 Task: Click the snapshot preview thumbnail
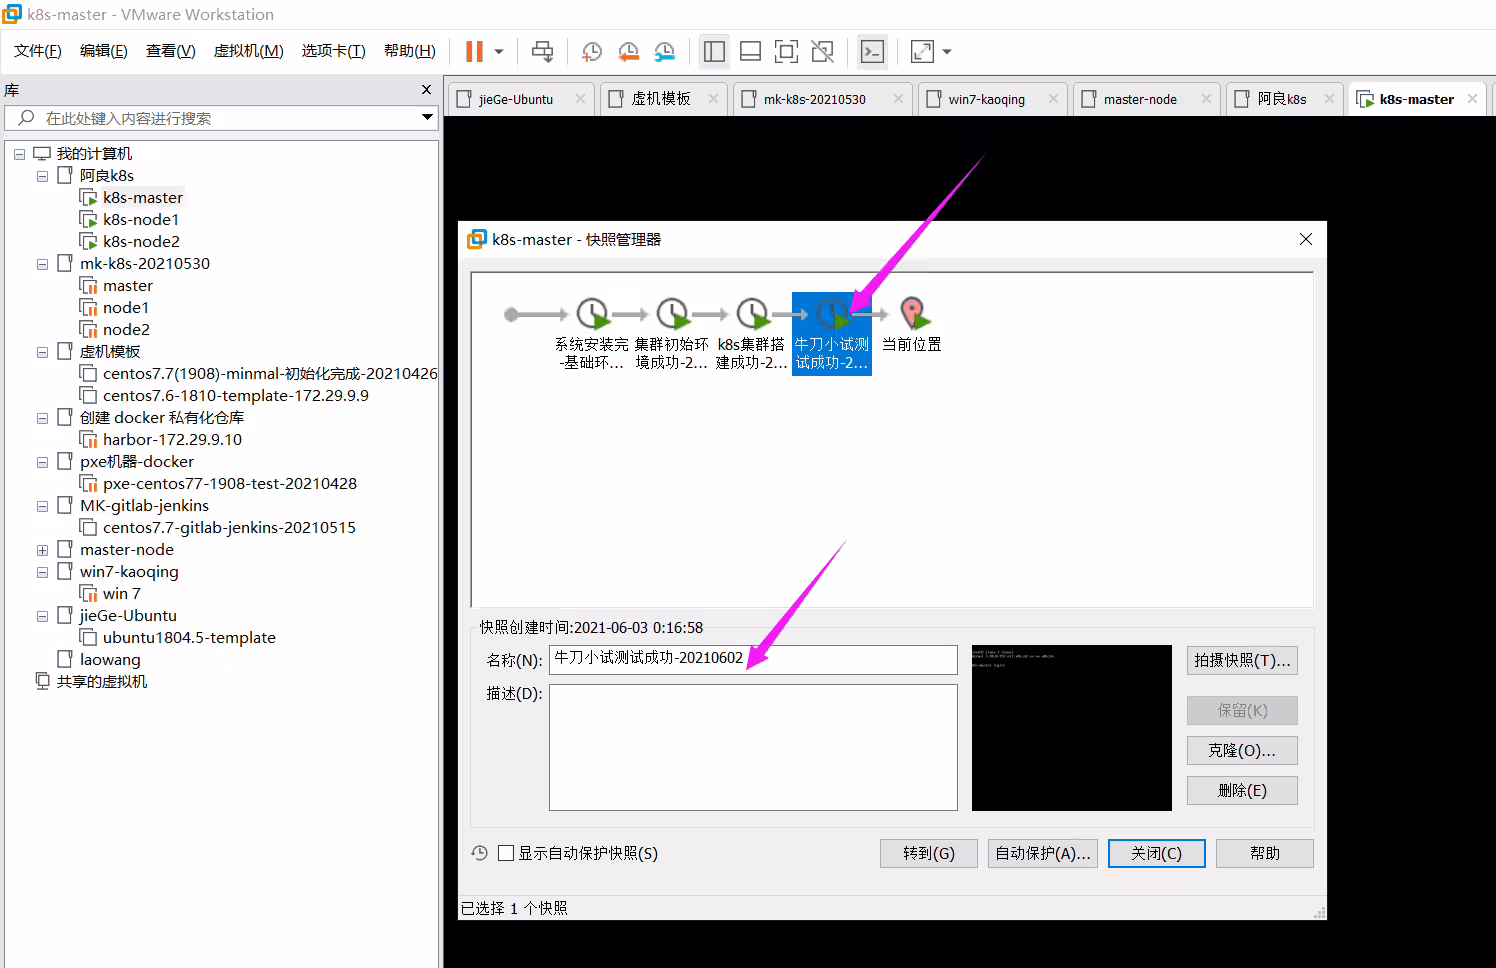coord(1072,728)
